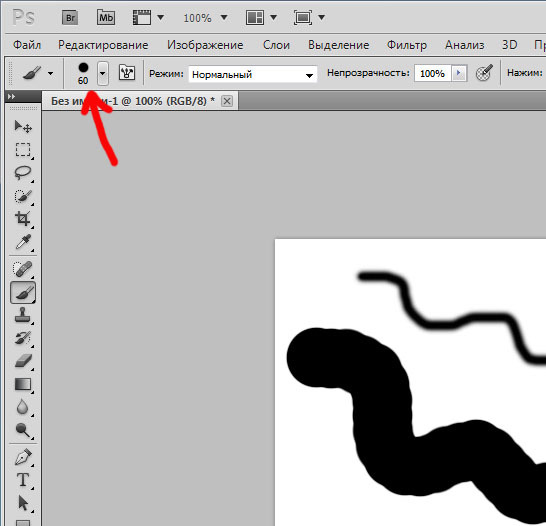Image resolution: width=546 pixels, height=526 pixels.
Task: Choose the Lasso tool
Action: pos(23,173)
